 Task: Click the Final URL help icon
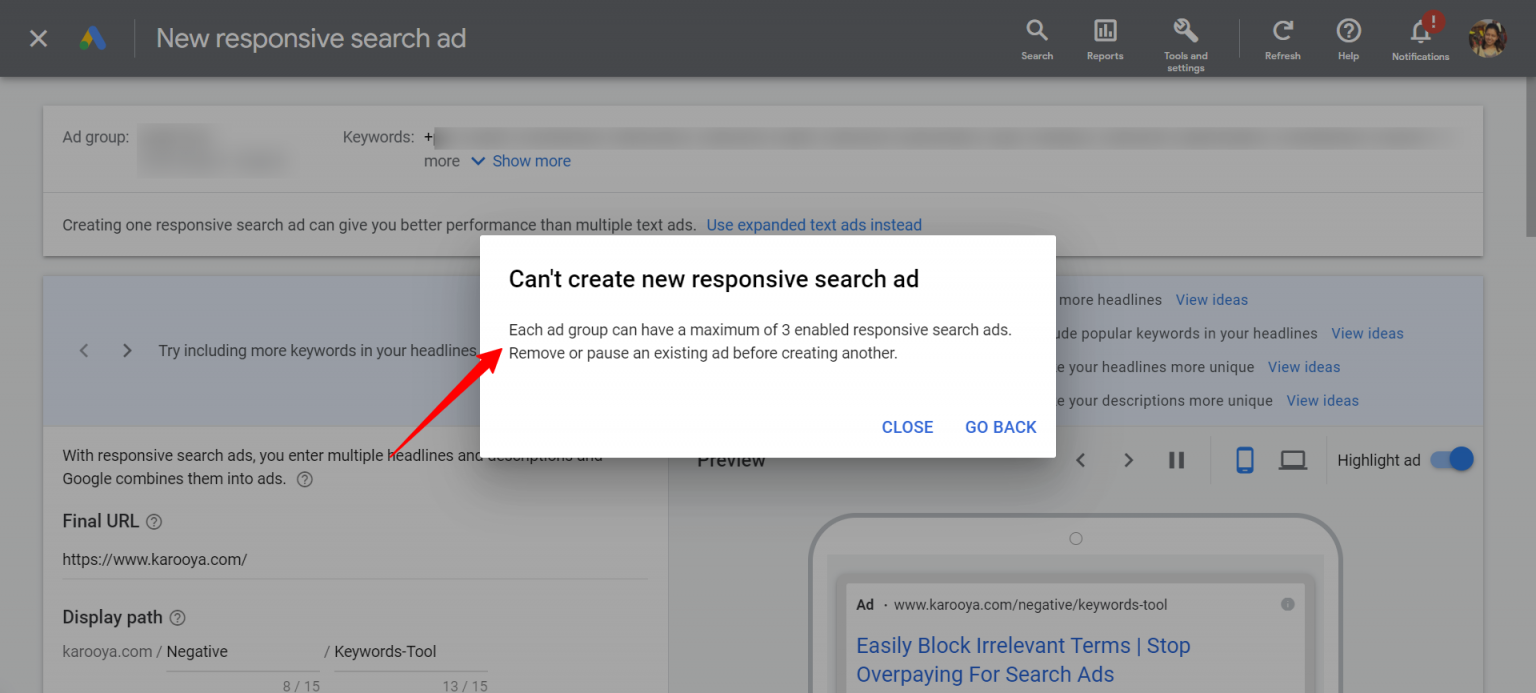click(153, 521)
